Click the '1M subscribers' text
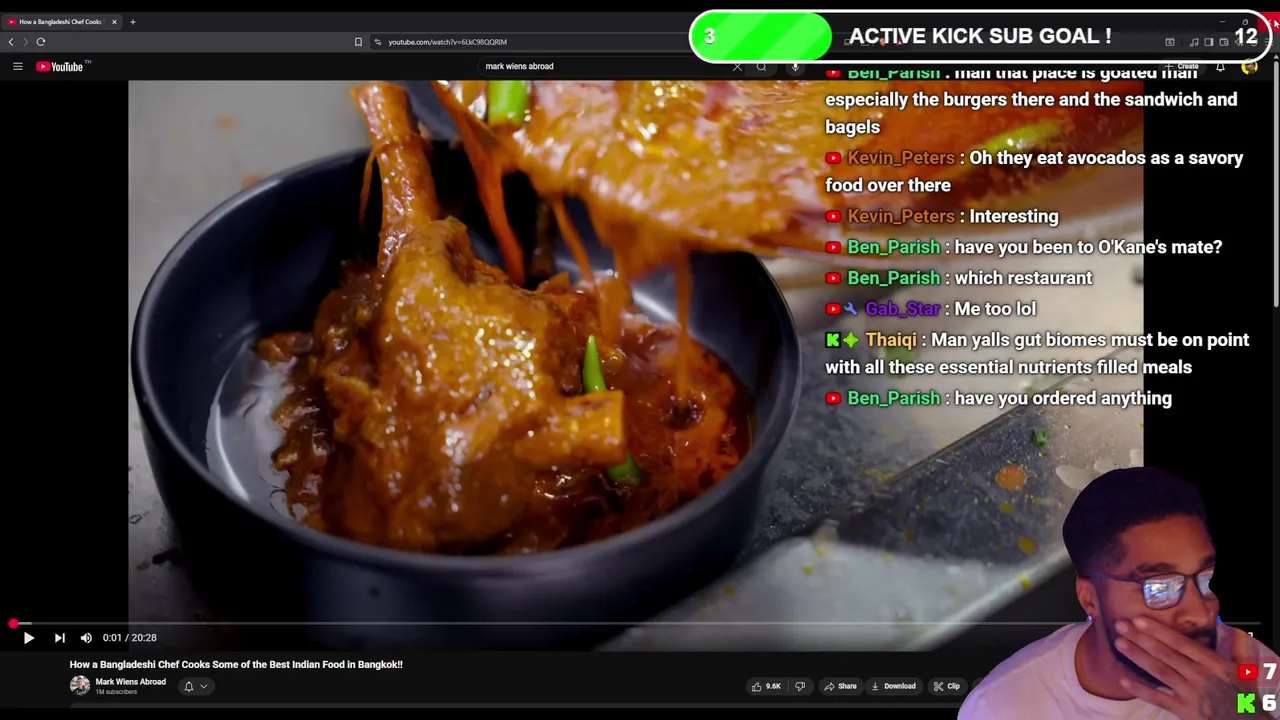 tap(116, 692)
